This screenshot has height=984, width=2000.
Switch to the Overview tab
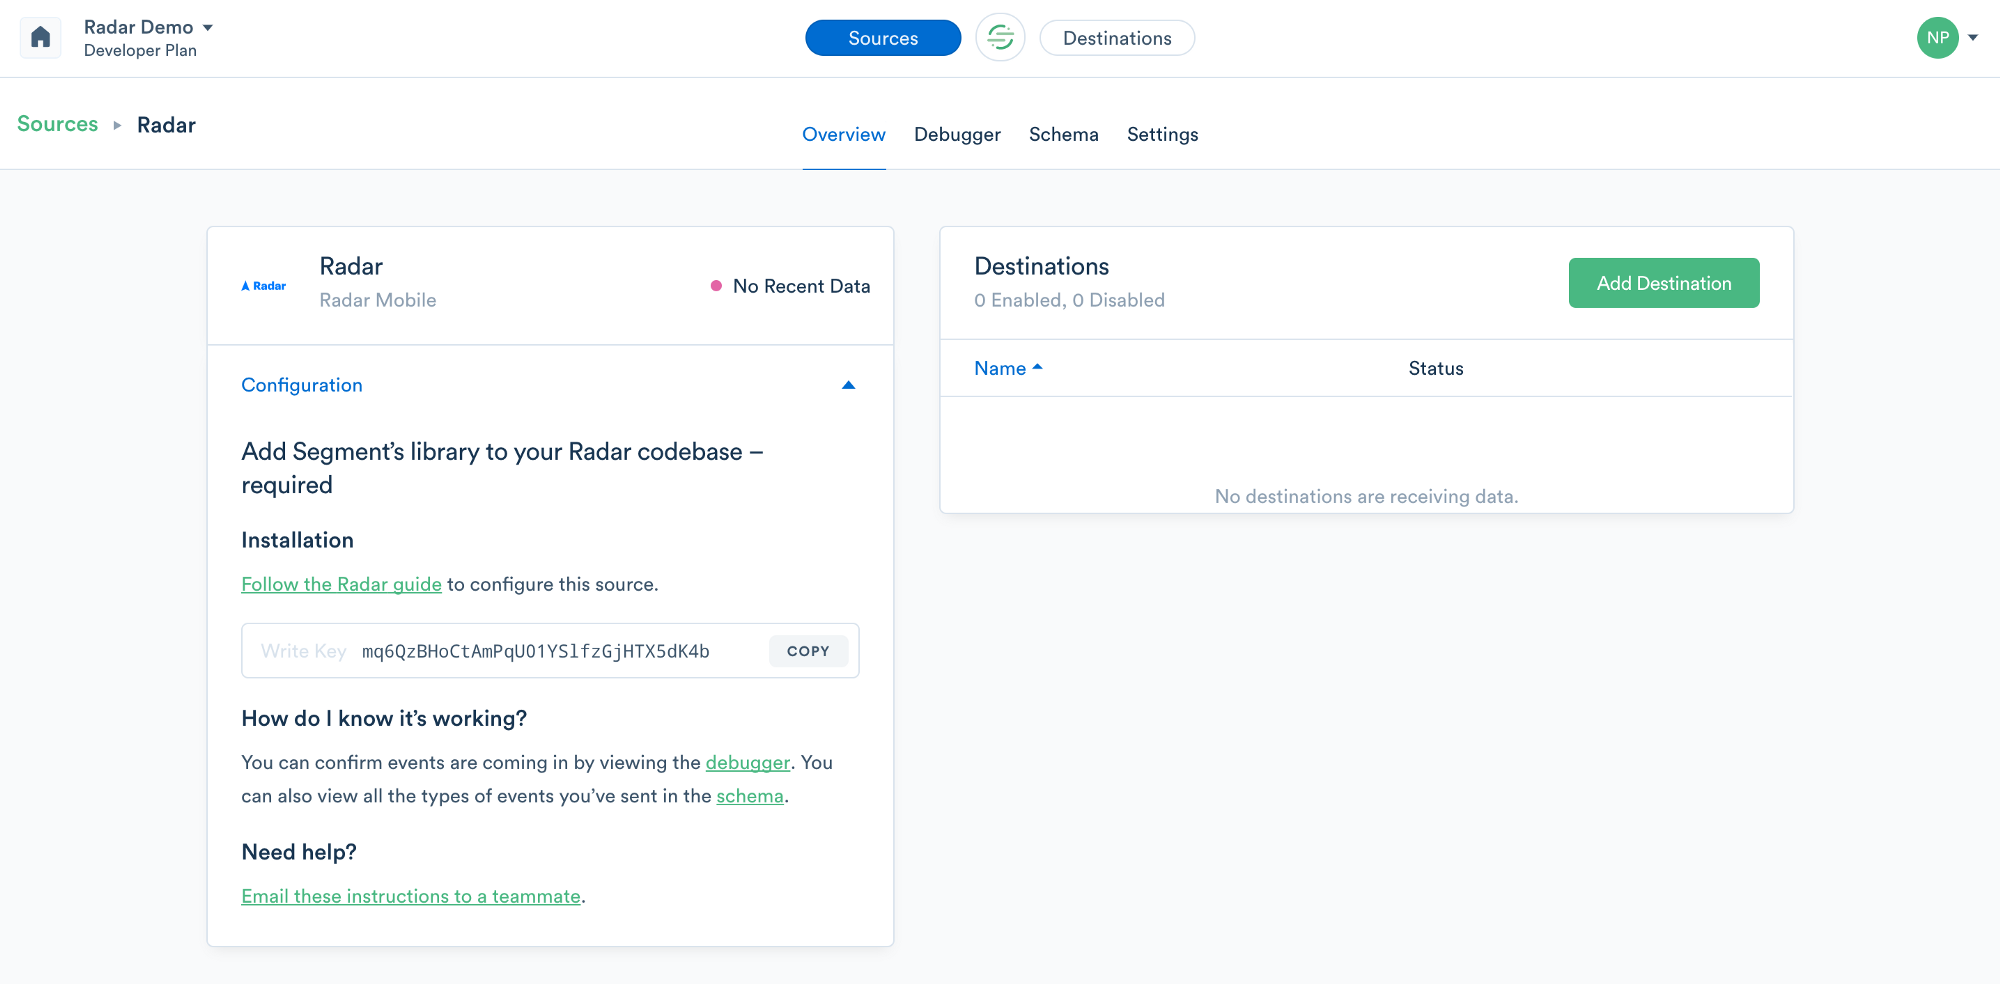click(844, 134)
